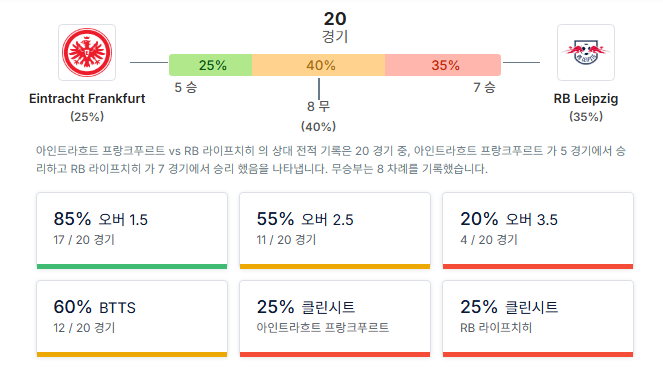Click the 25% 클린시트 RB 라이프치히 card
Image resolution: width=663 pixels, height=367 pixels.
click(538, 319)
